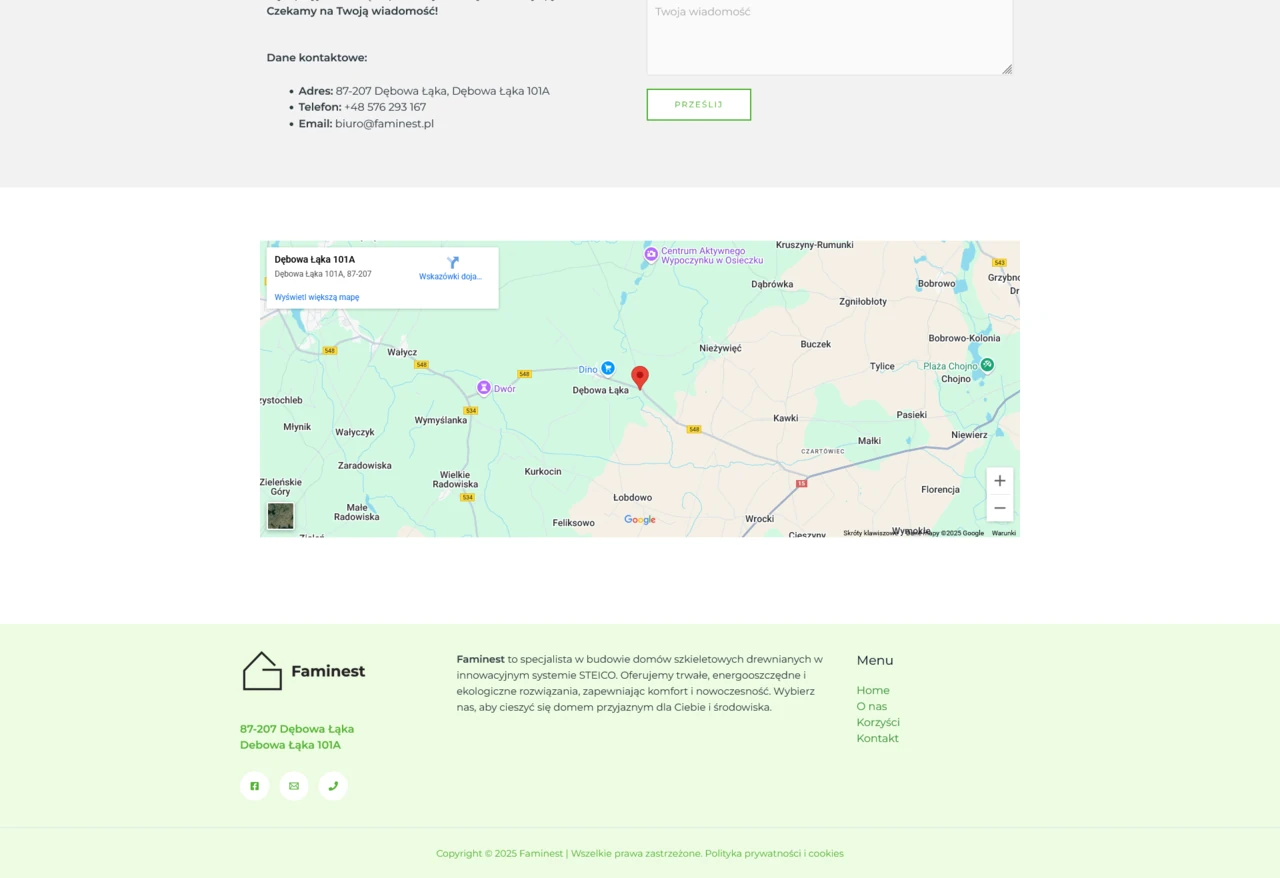Click the road 15 shield on map
The width and height of the screenshot is (1280, 878).
pos(801,483)
